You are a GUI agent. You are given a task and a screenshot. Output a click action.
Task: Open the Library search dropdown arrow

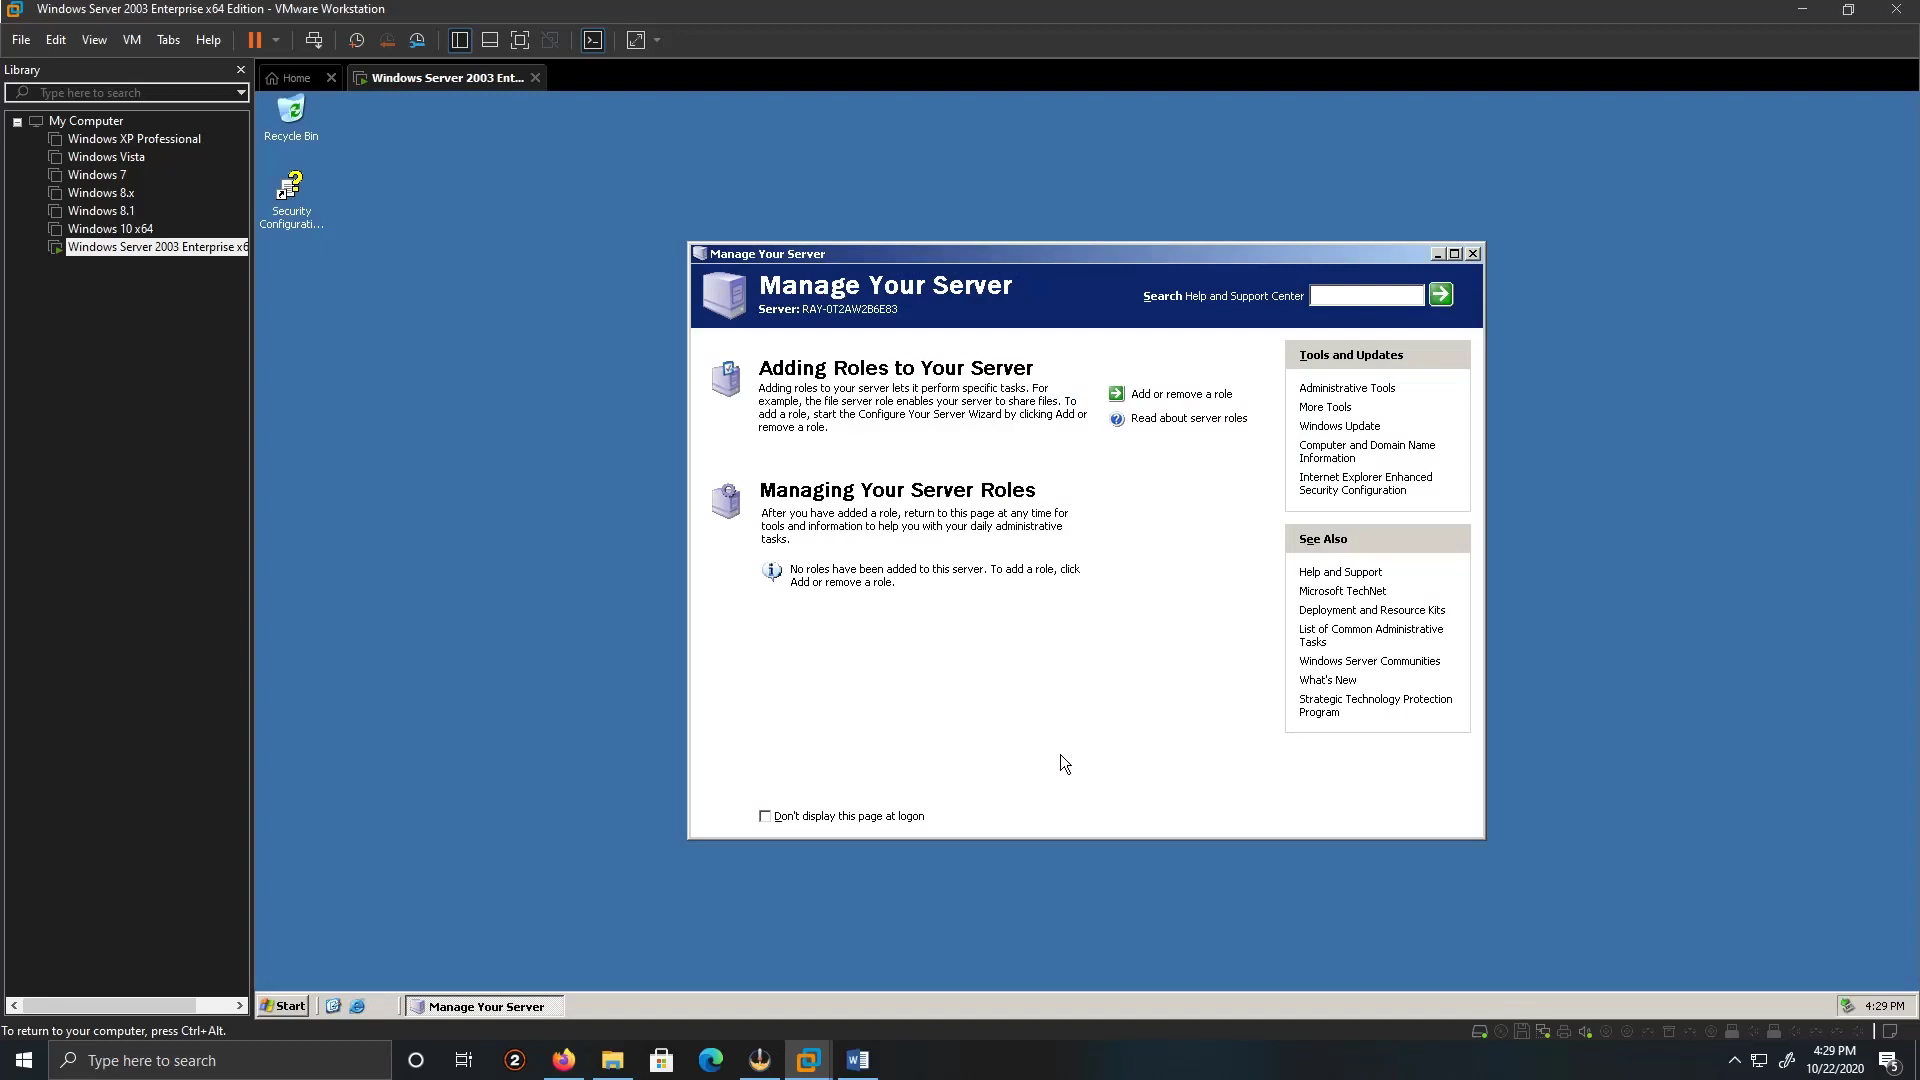(x=241, y=93)
